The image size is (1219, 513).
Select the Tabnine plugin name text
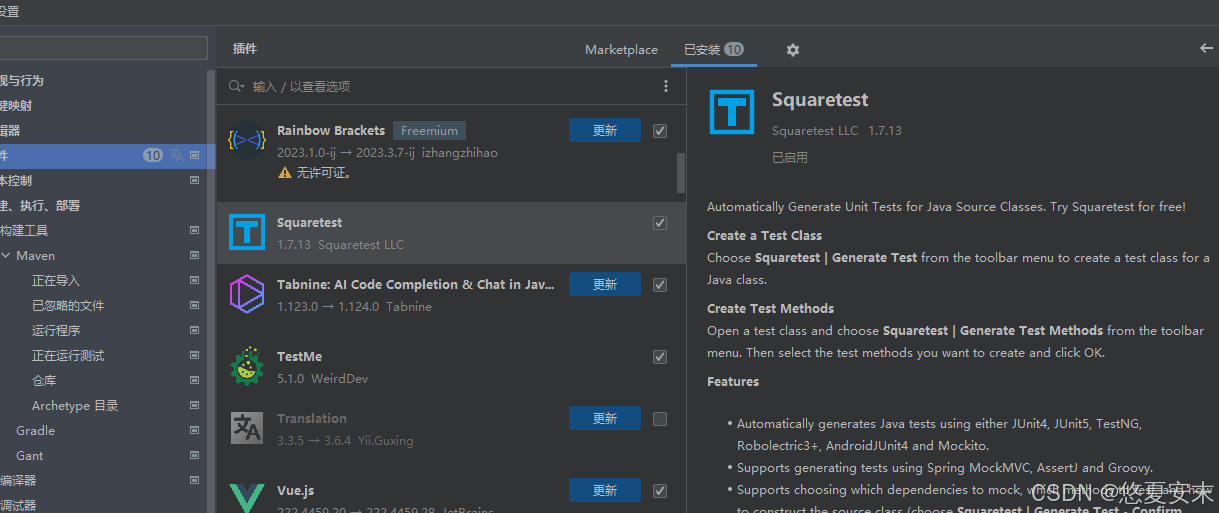(x=415, y=285)
